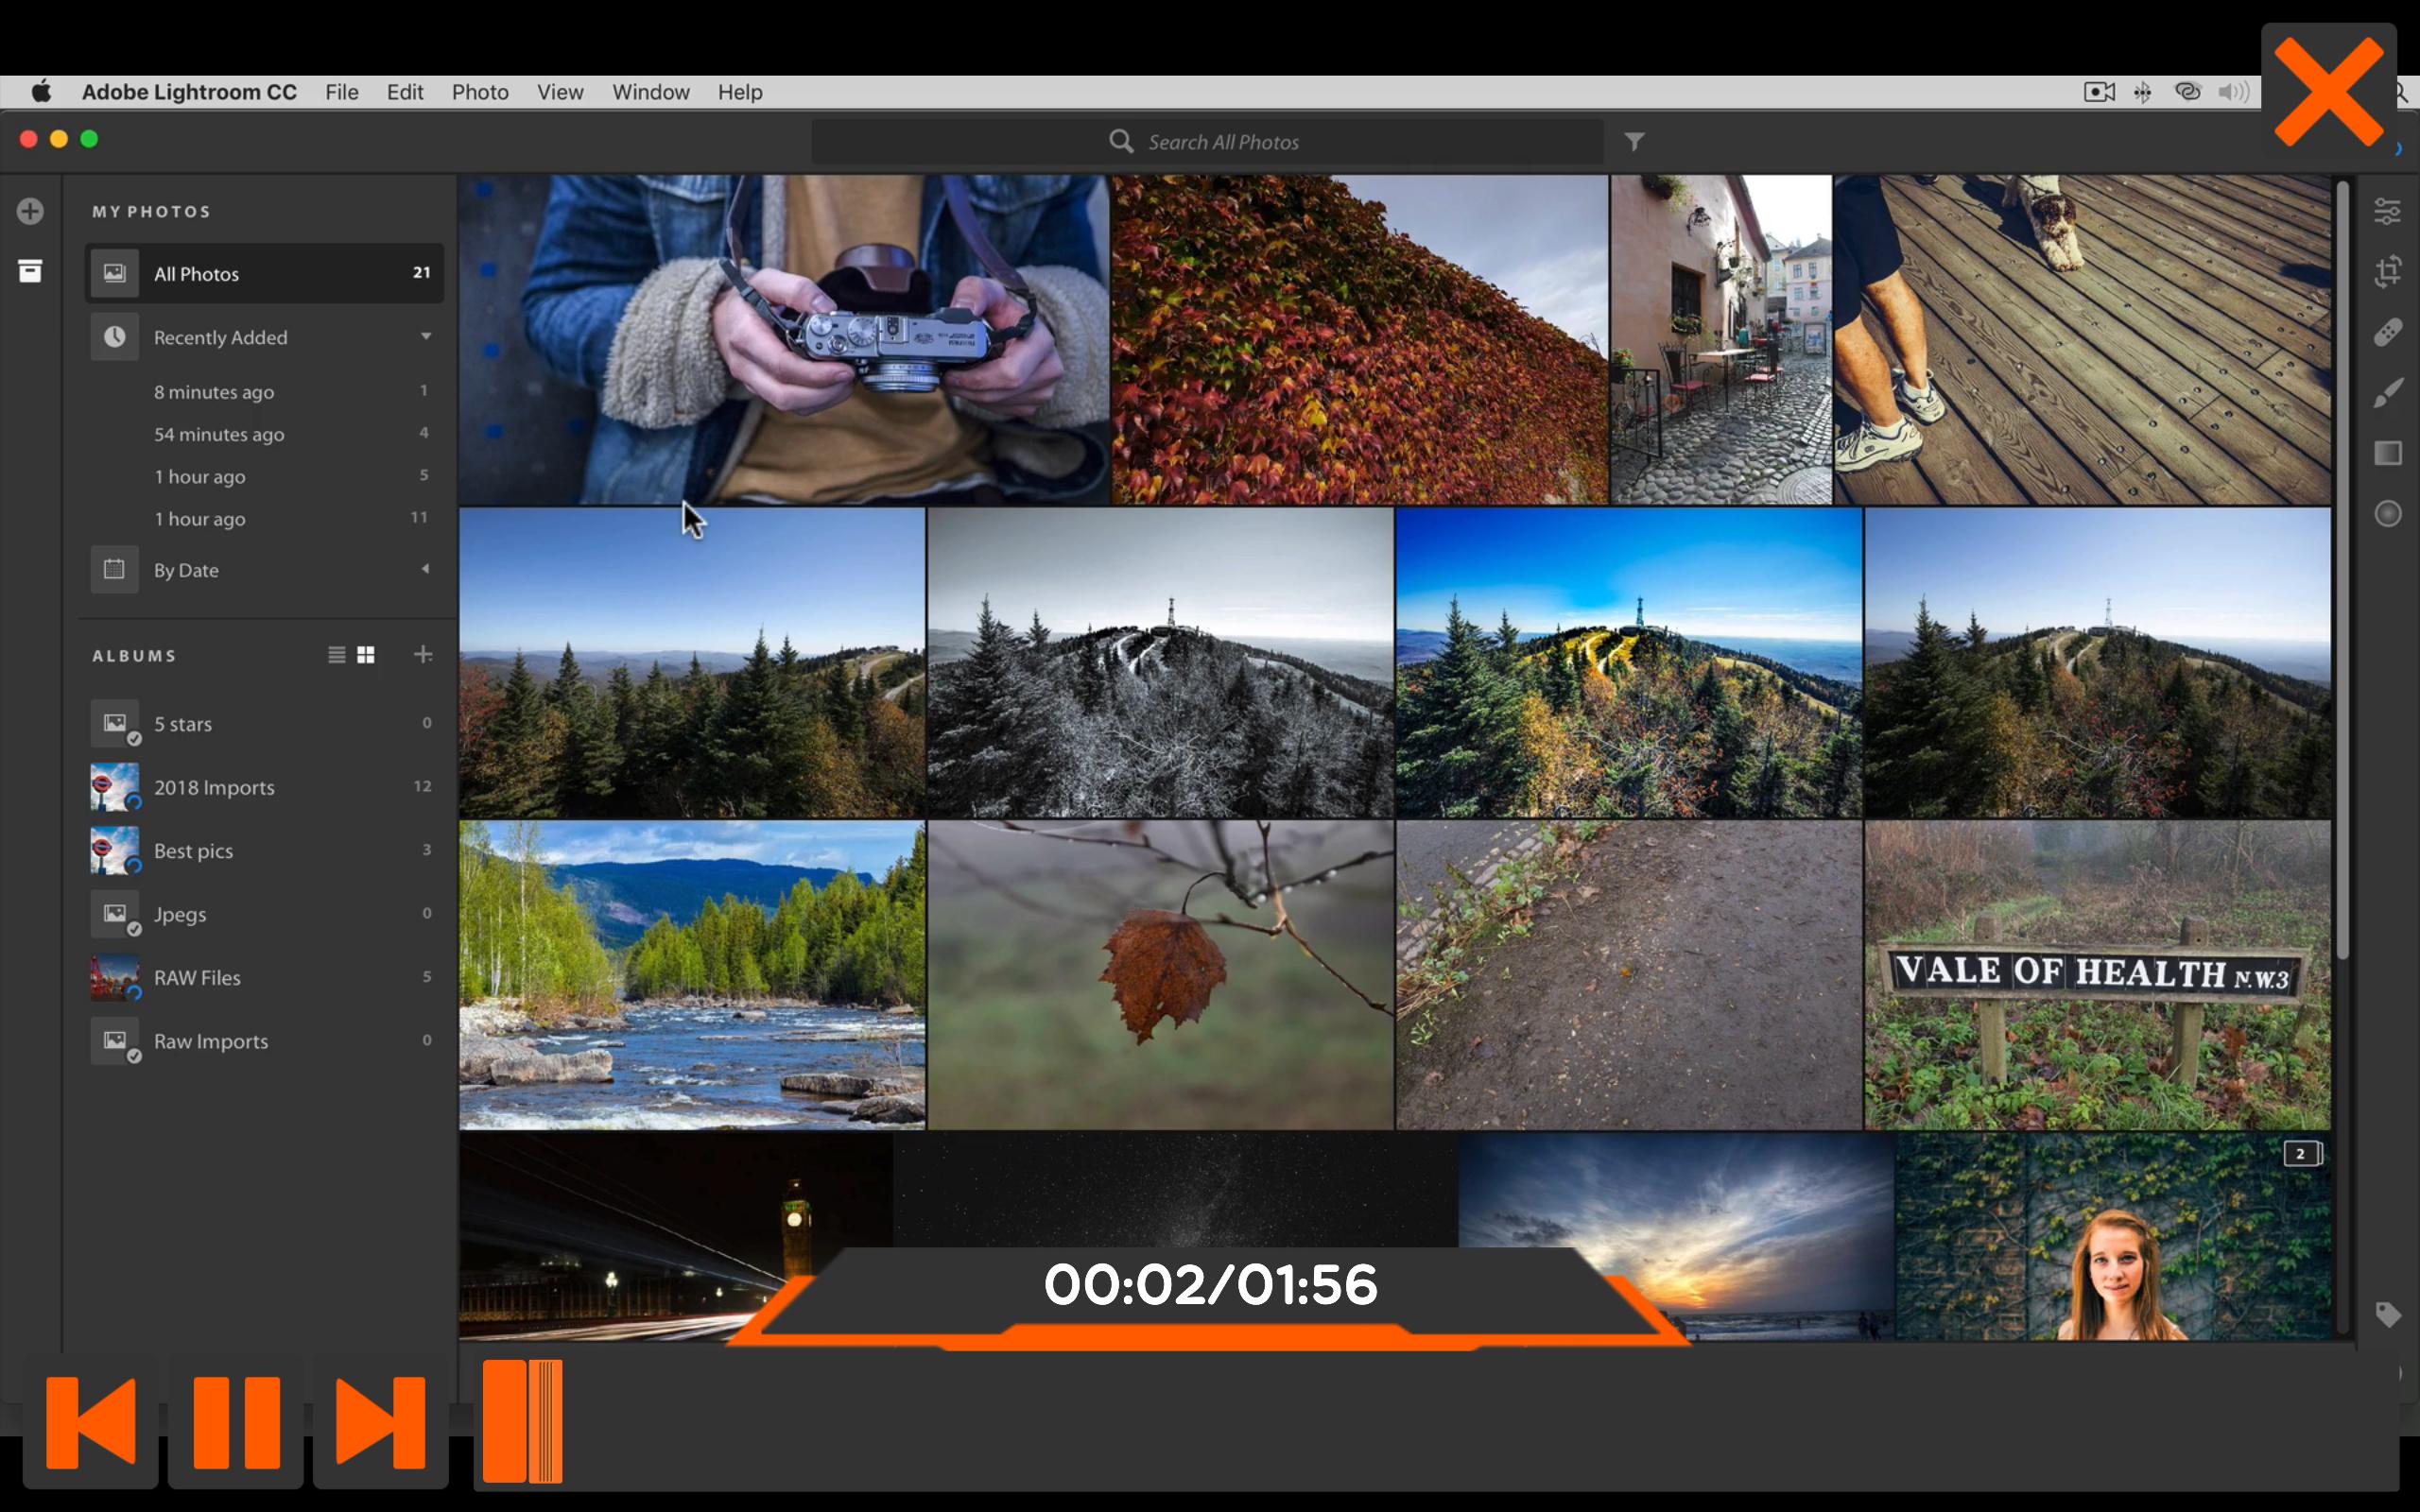This screenshot has height=1512, width=2420.
Task: Collapse the Recently Added section
Action: (x=426, y=336)
